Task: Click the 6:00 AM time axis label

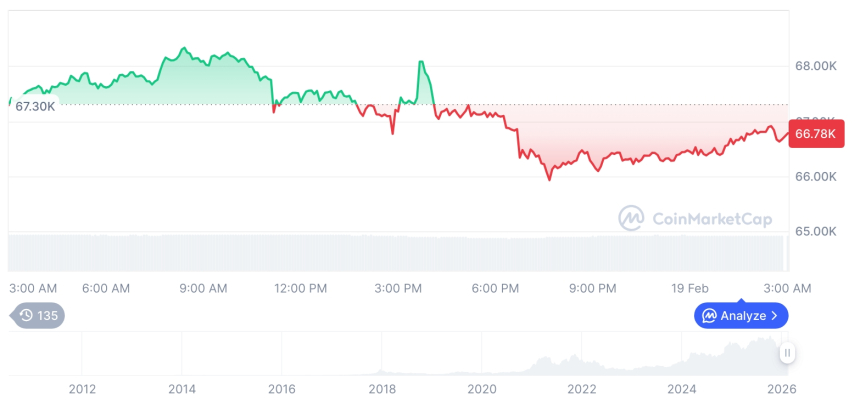Action: point(106,288)
